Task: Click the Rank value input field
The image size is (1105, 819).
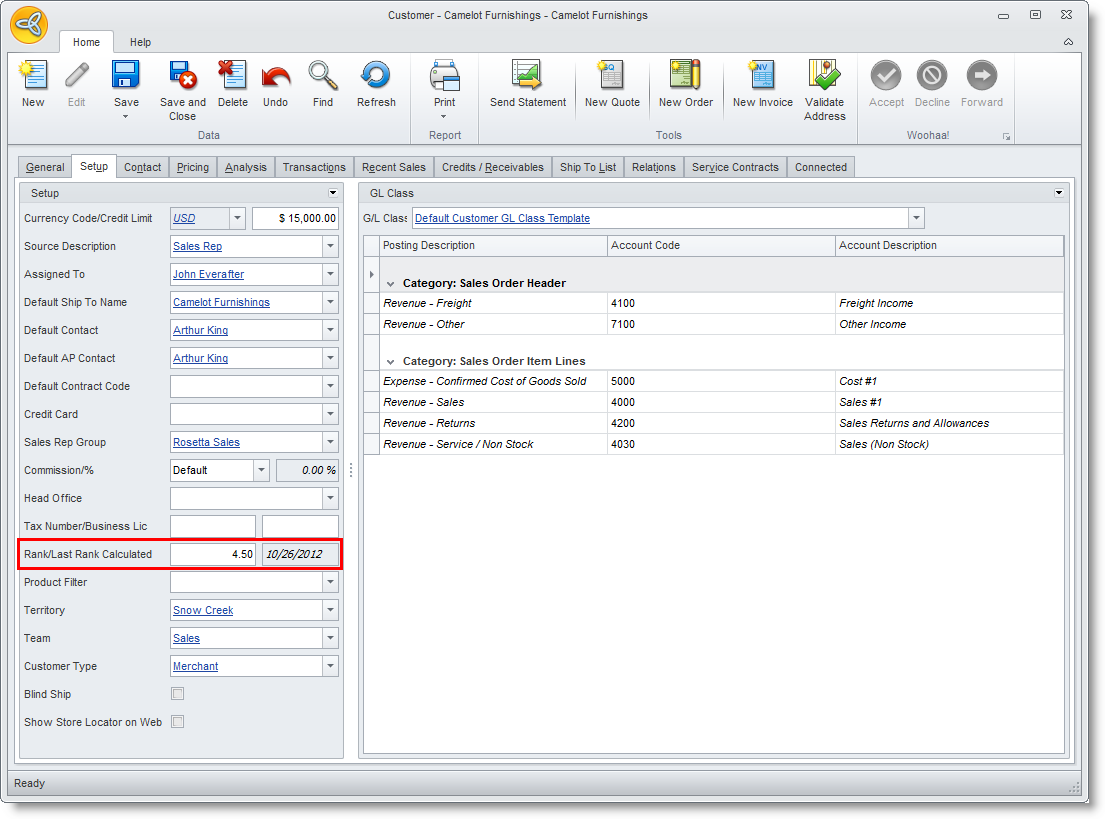Action: pyautogui.click(x=213, y=554)
